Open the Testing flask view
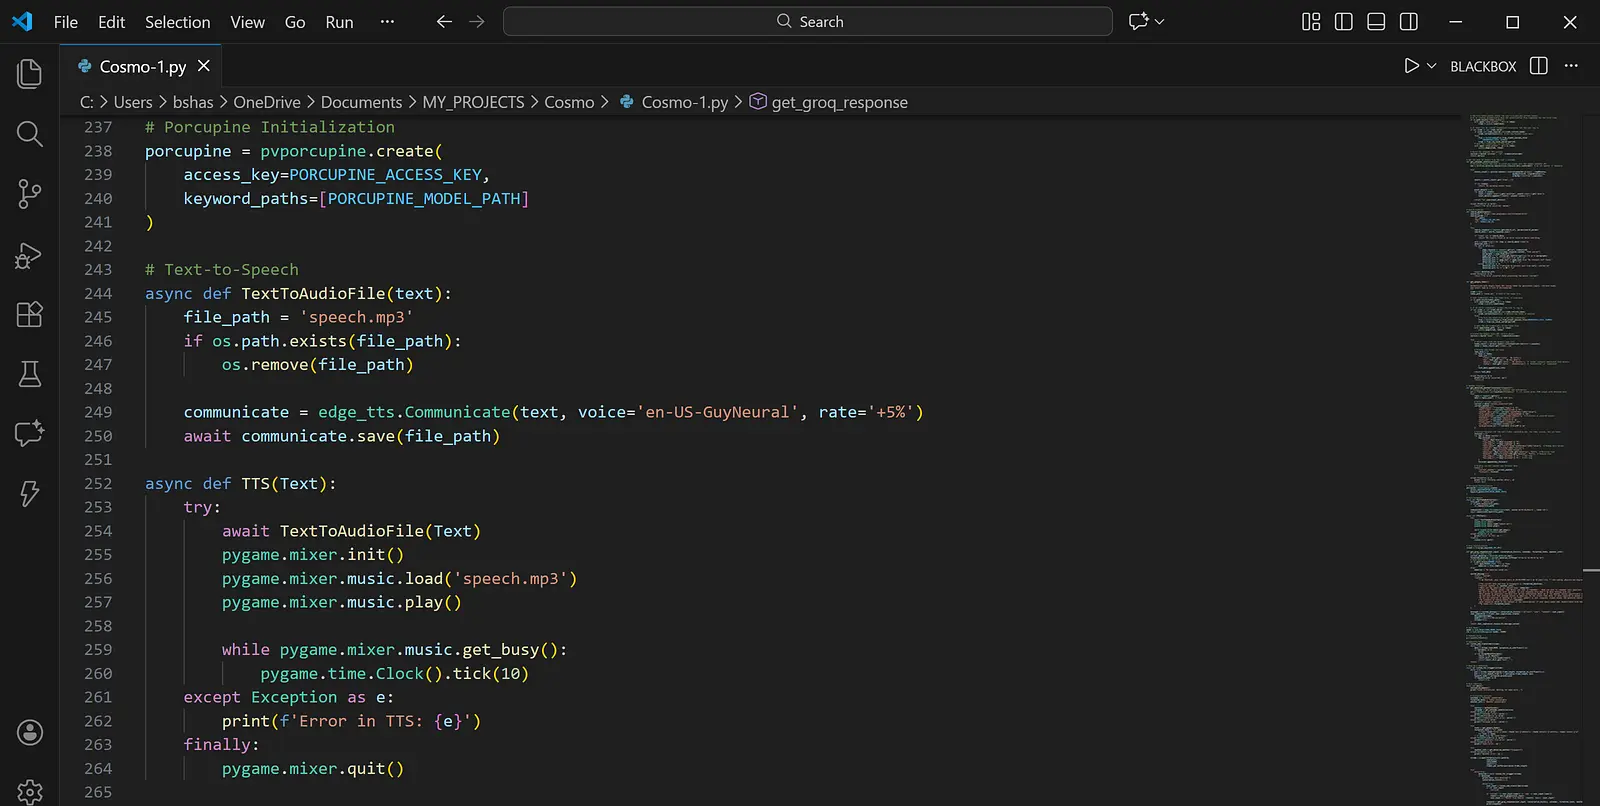Viewport: 1600px width, 806px height. [x=29, y=374]
